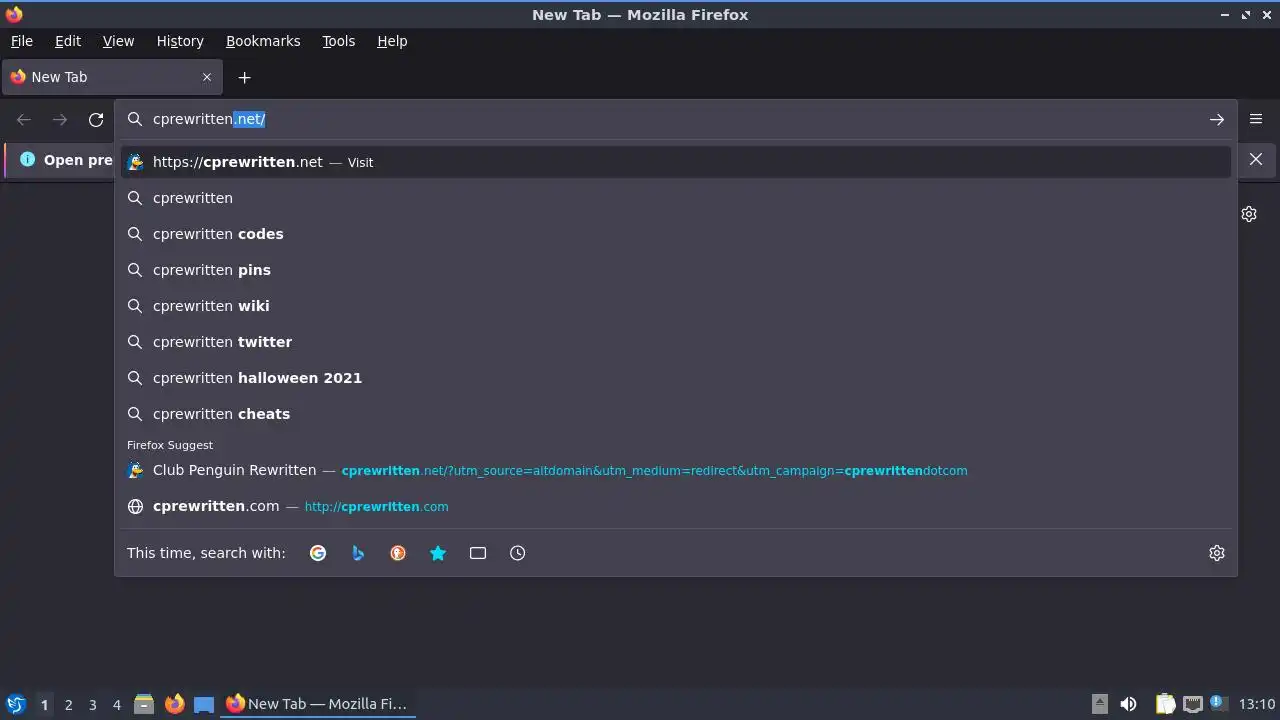This screenshot has width=1280, height=720.
Task: Open the File menu
Action: 21,41
